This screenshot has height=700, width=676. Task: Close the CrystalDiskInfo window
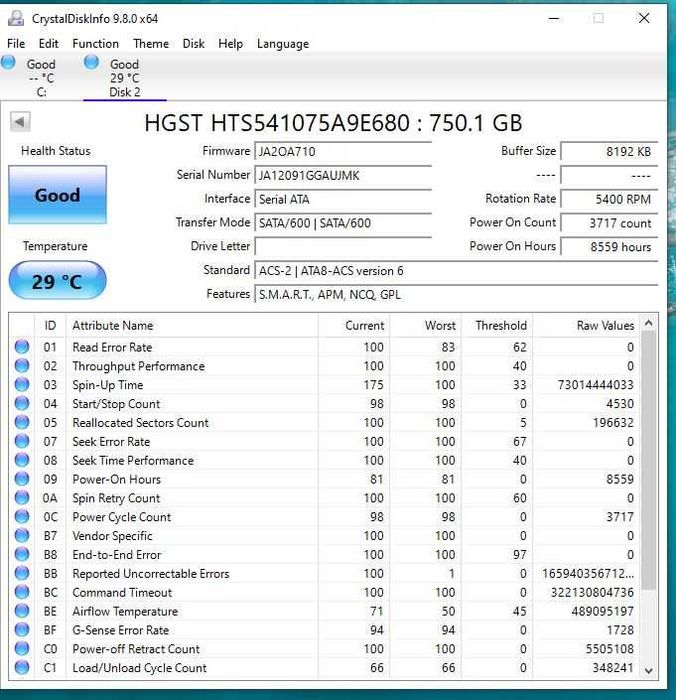tap(644, 18)
